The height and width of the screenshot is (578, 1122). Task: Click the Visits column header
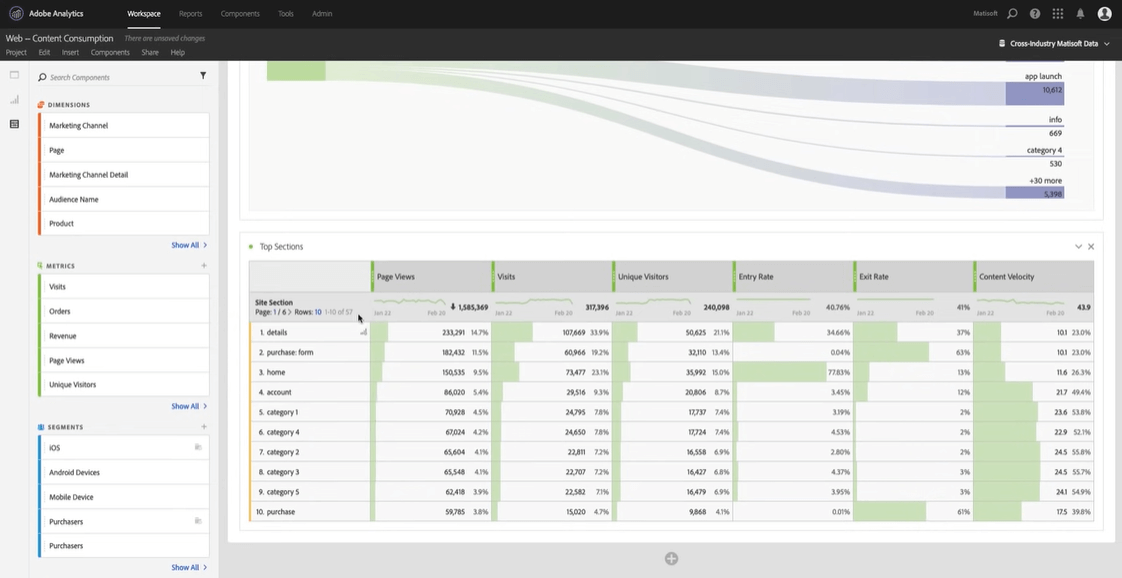pyautogui.click(x=552, y=276)
